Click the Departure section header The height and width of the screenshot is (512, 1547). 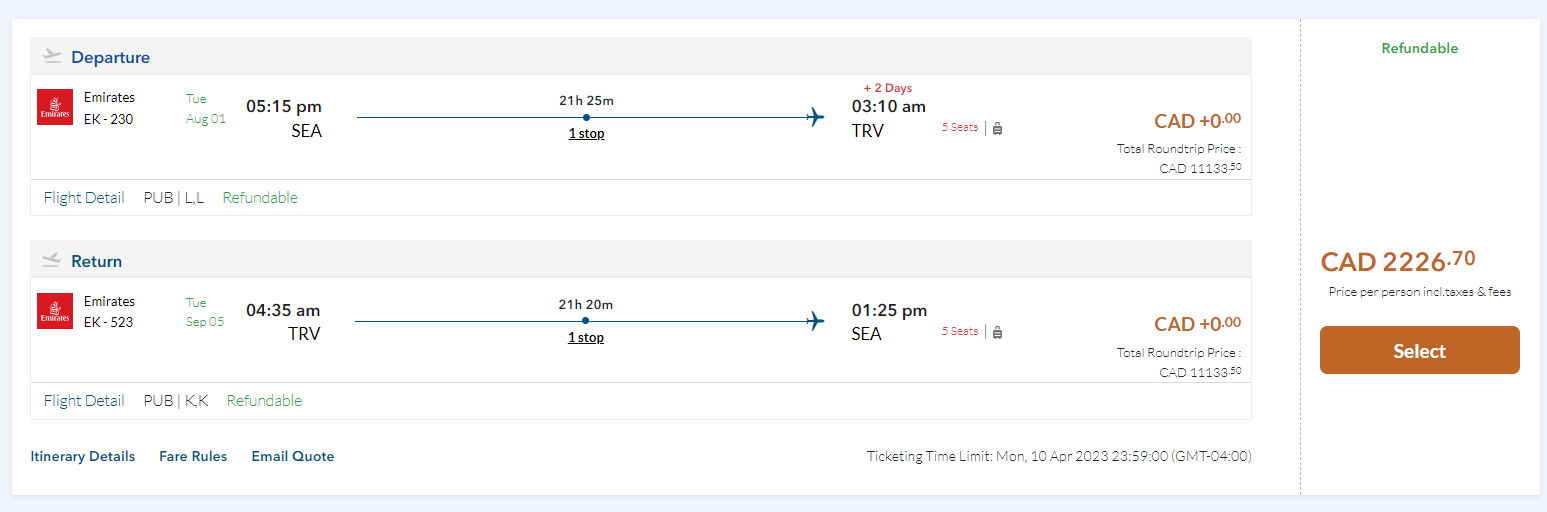[110, 57]
